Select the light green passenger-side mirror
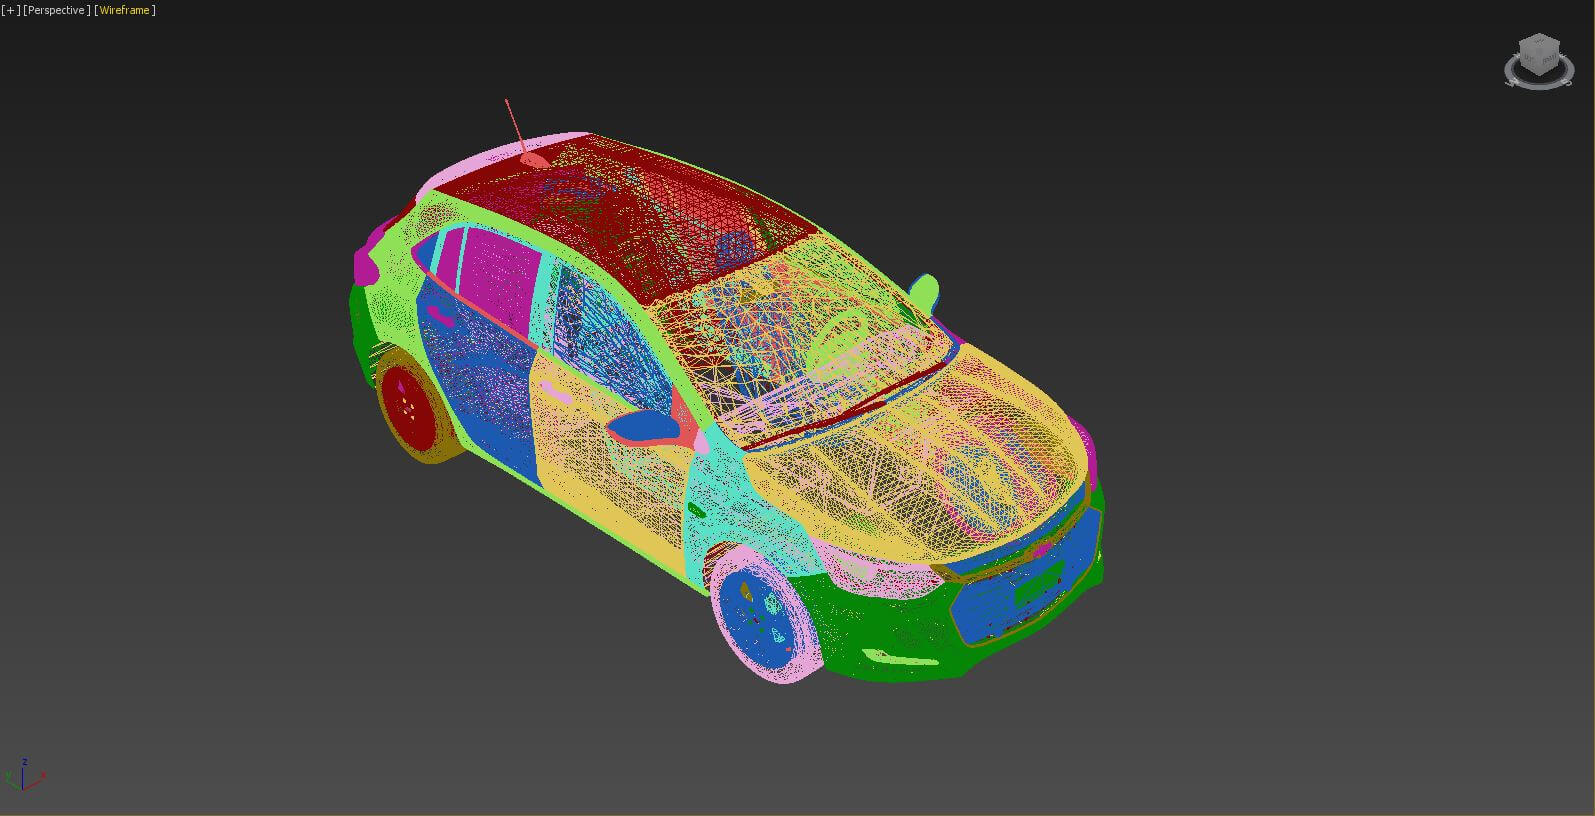Screen dimensions: 1595x816 [x=924, y=292]
